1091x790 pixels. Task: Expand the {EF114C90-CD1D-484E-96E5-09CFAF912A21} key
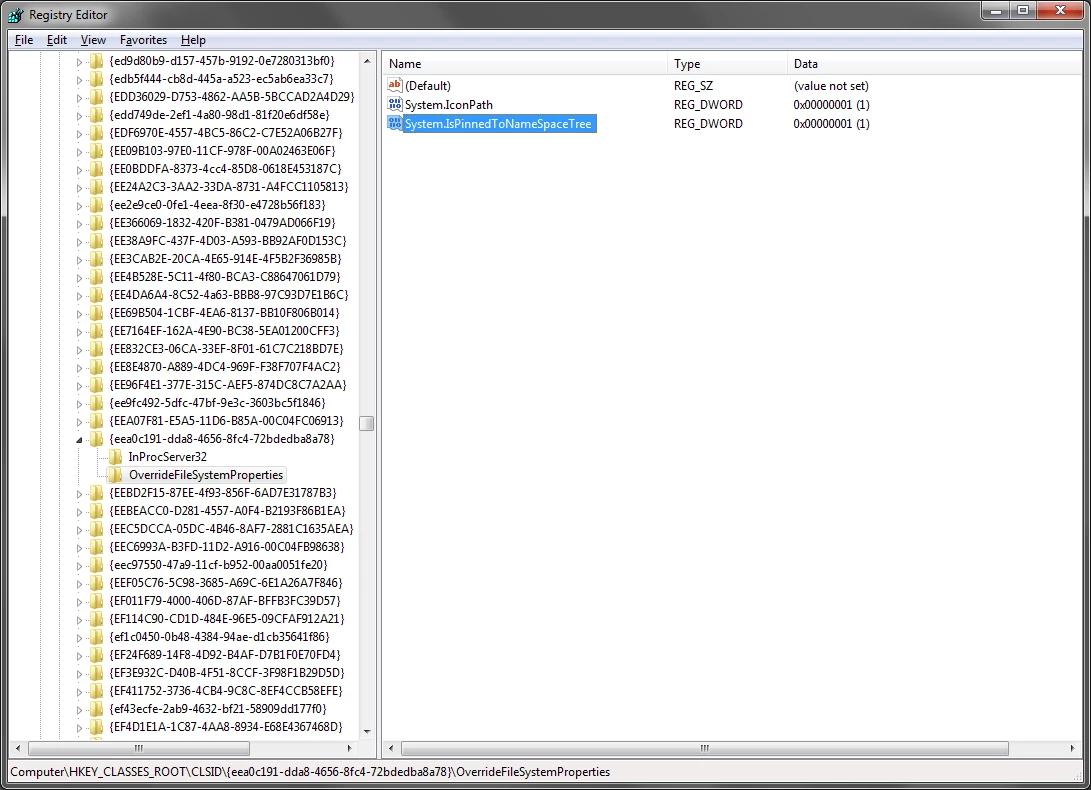(79, 619)
